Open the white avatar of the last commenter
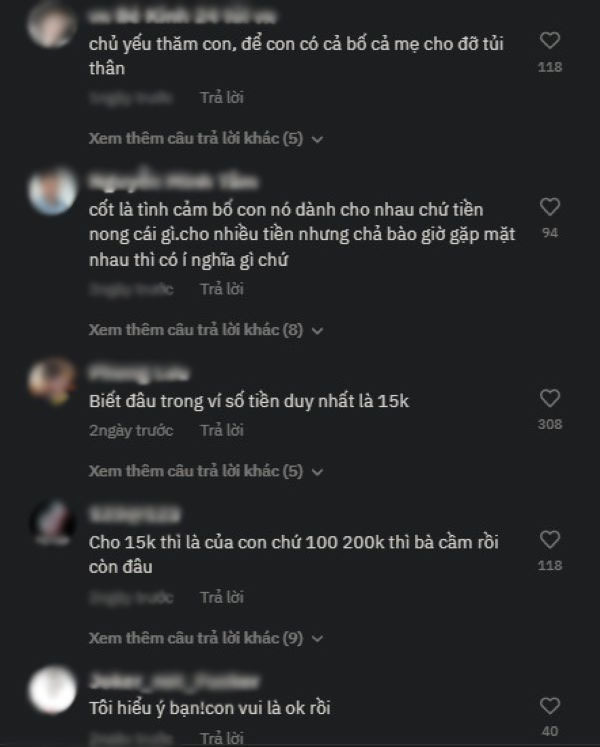This screenshot has height=747, width=600. coord(52,690)
